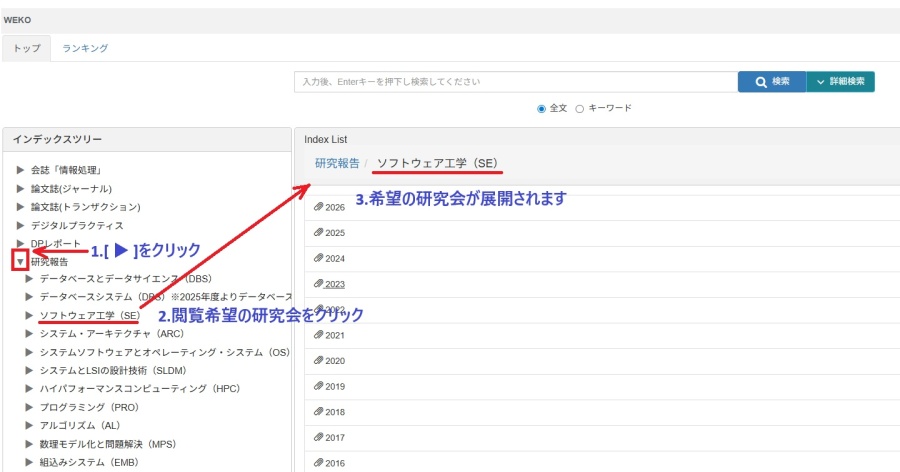
Task: Open 論文誌(トランザクション) index
Action: pos(86,207)
